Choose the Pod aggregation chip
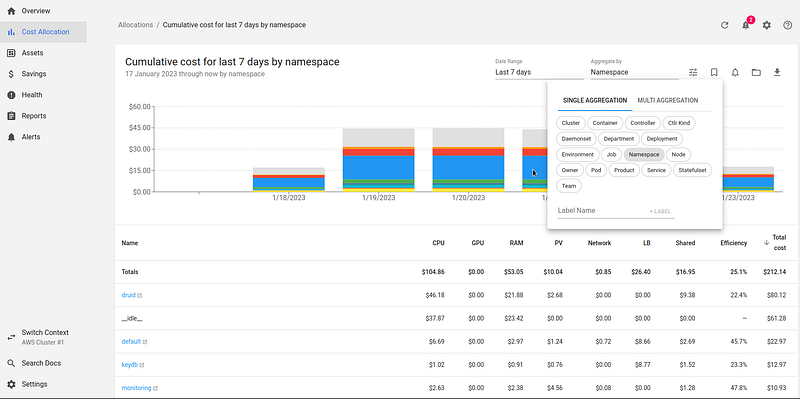This screenshot has width=800, height=399. [x=596, y=170]
